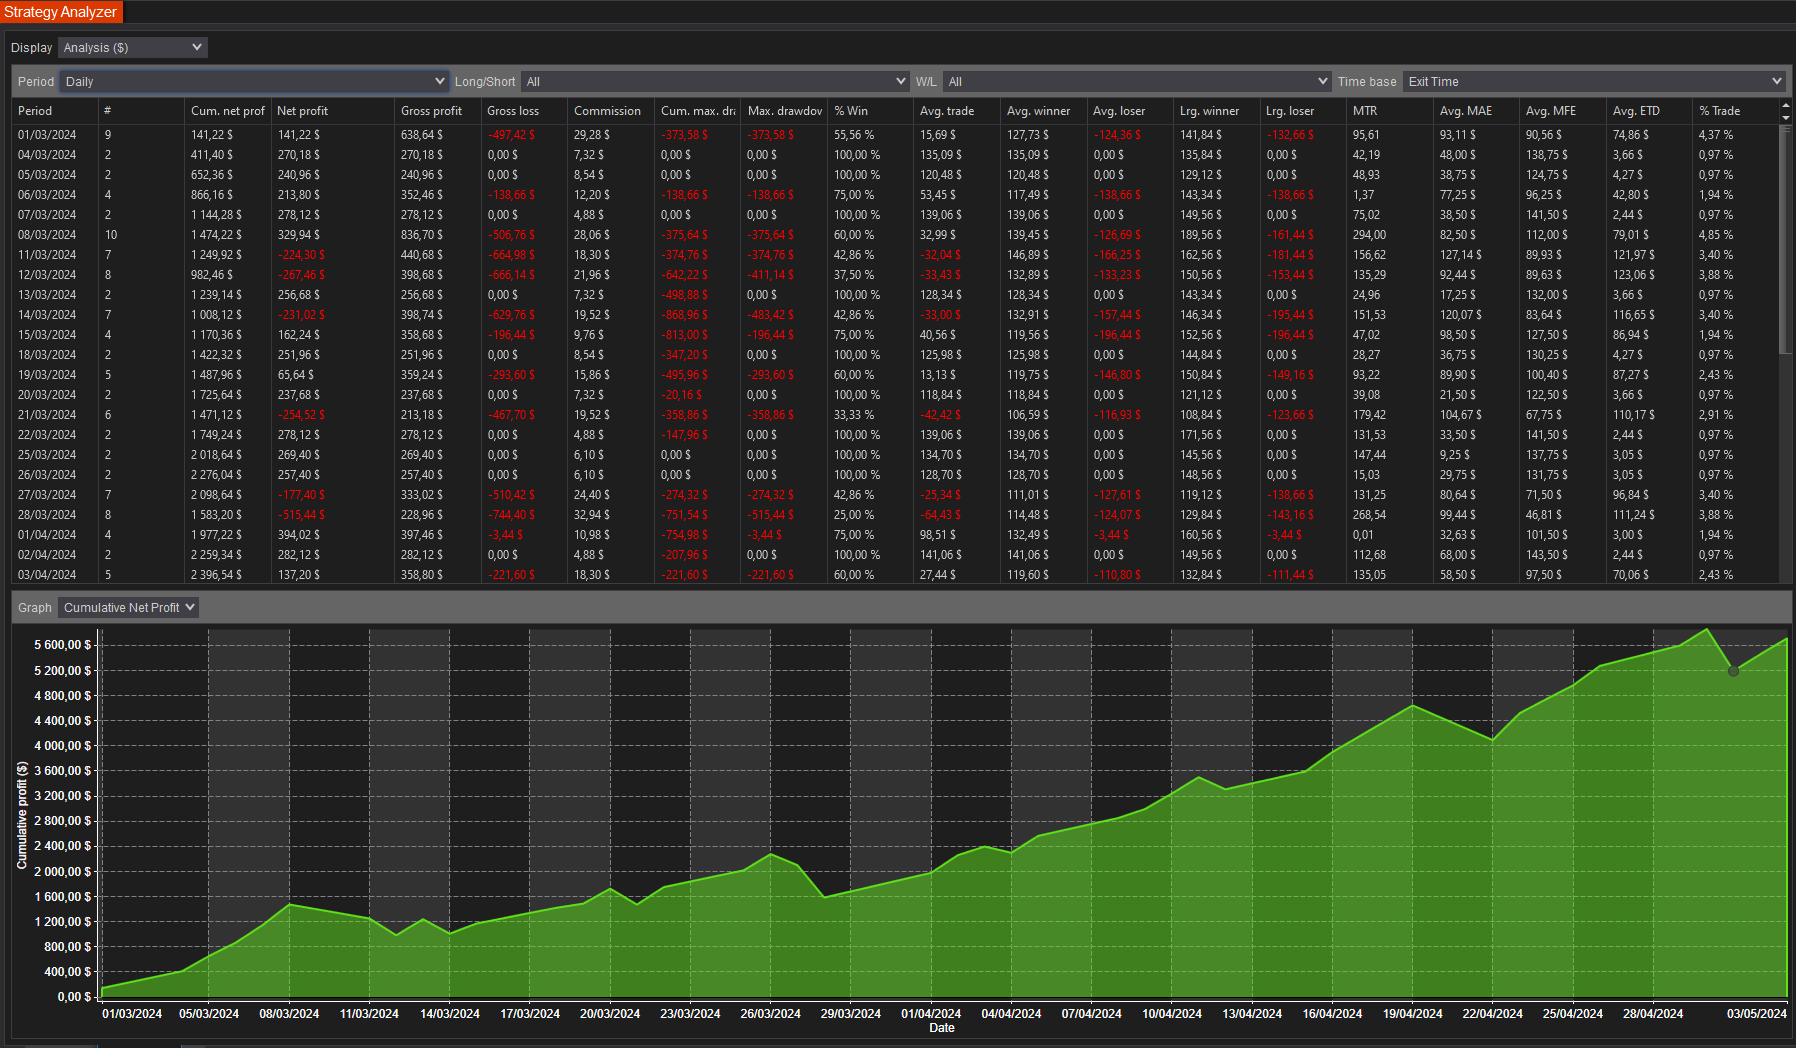1796x1048 pixels.
Task: Click the highlighted data point marker on chart
Action: pos(1733,671)
